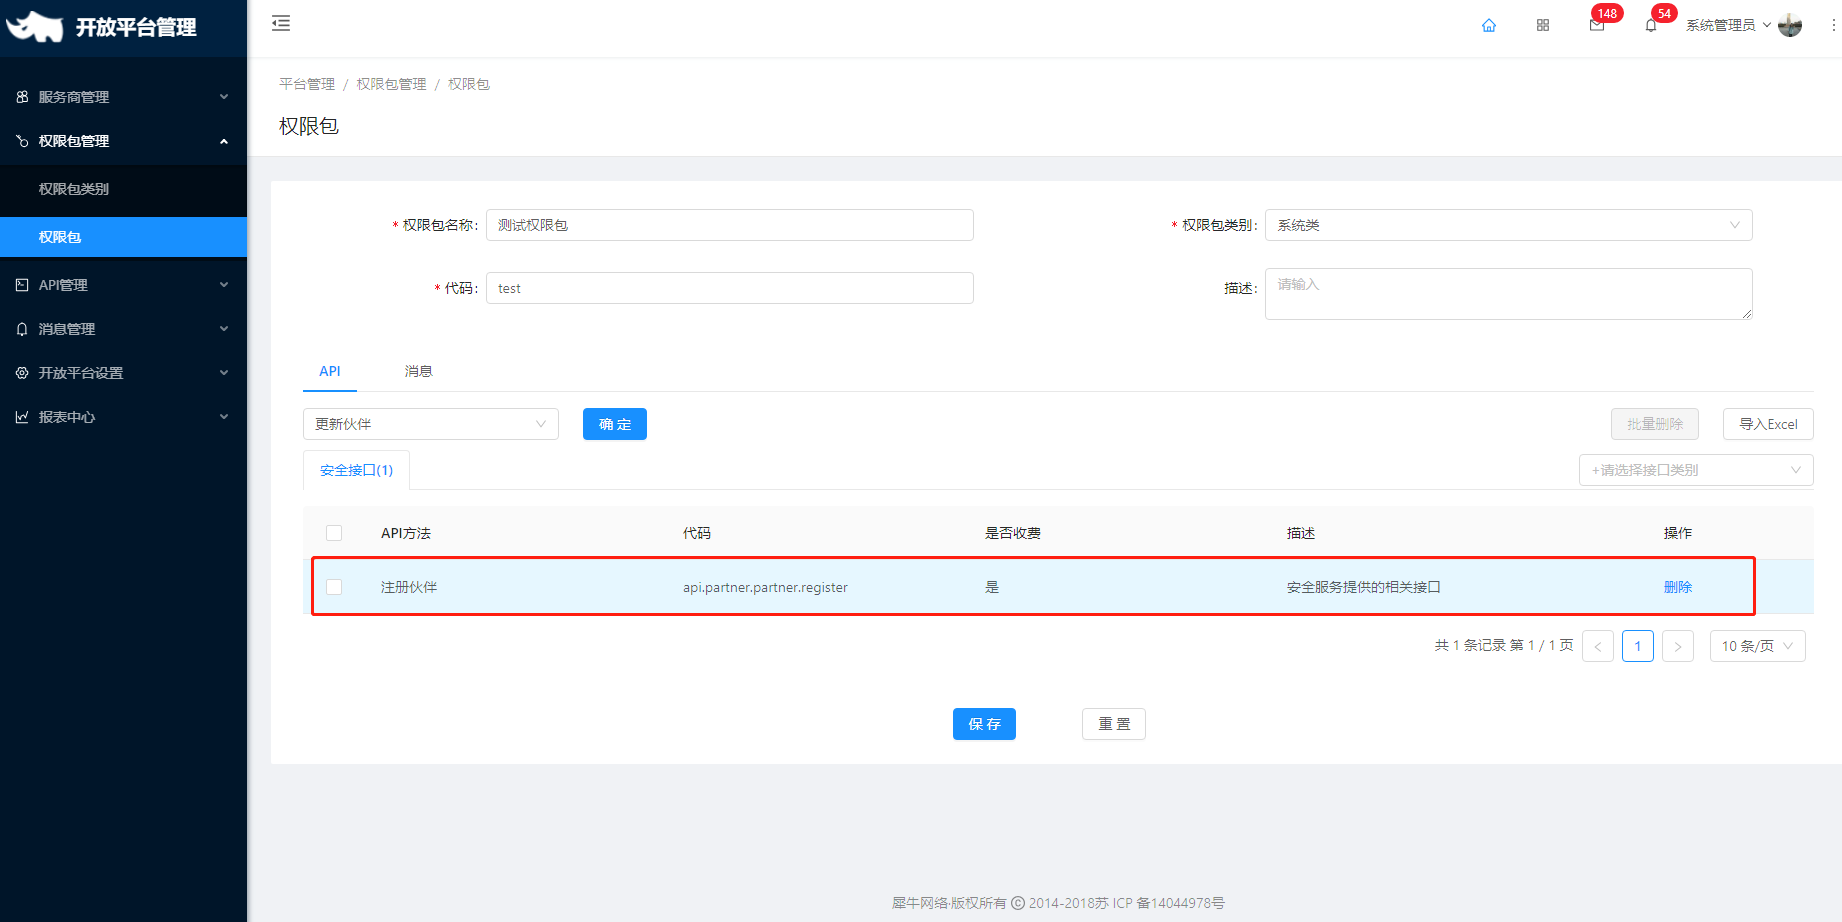This screenshot has height=922, width=1842.
Task: Click the 代码 column header in table
Action: pos(697,533)
